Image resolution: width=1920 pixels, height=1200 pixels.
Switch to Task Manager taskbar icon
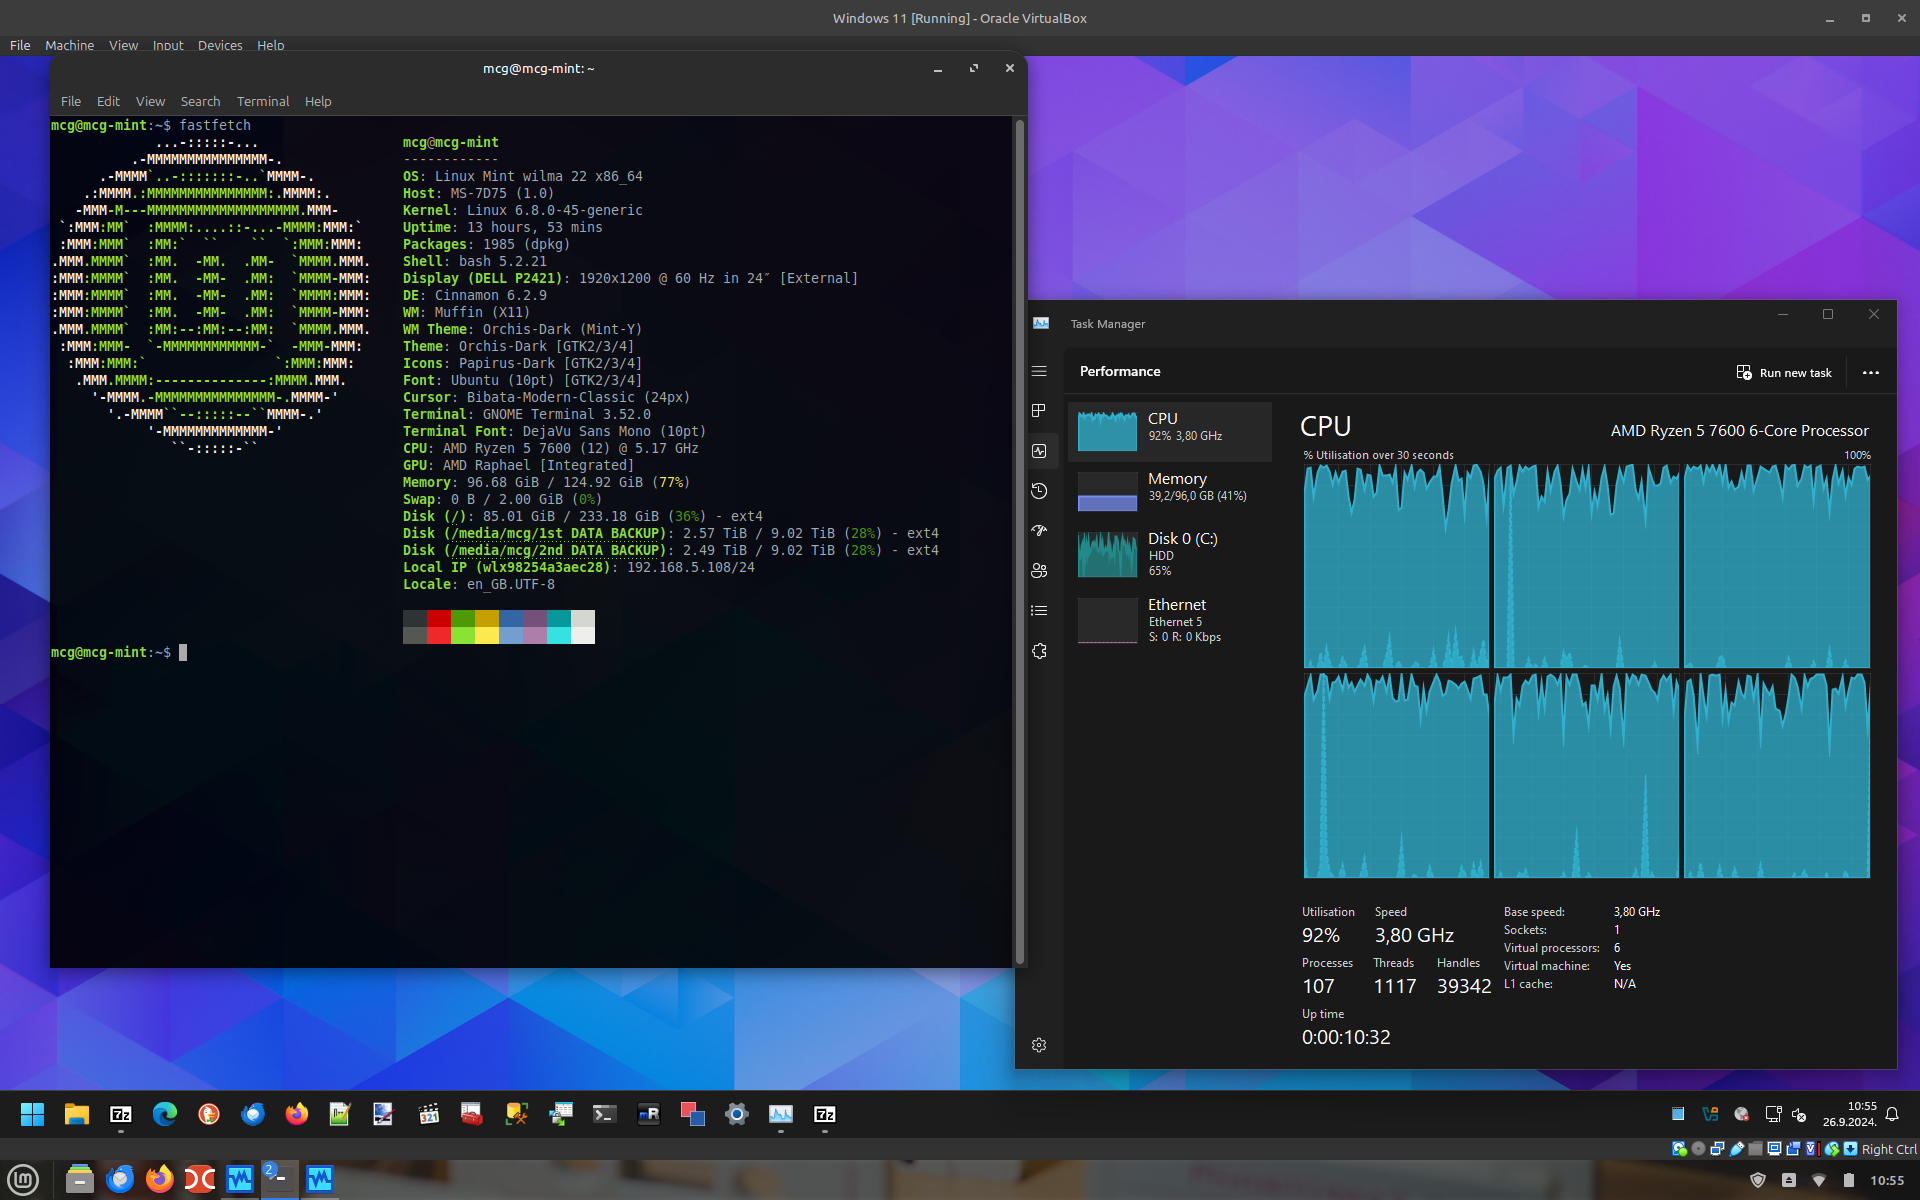[x=781, y=1114]
